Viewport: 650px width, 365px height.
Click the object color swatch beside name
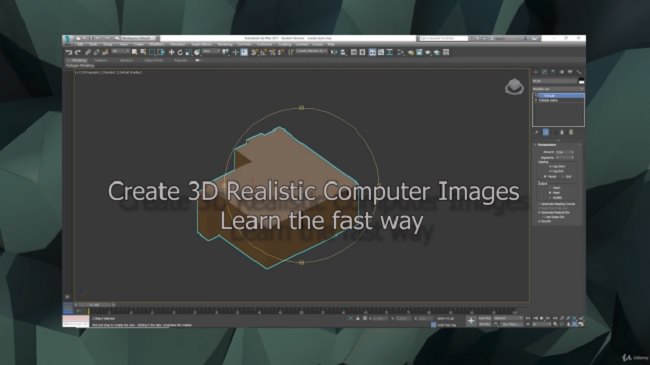[581, 81]
